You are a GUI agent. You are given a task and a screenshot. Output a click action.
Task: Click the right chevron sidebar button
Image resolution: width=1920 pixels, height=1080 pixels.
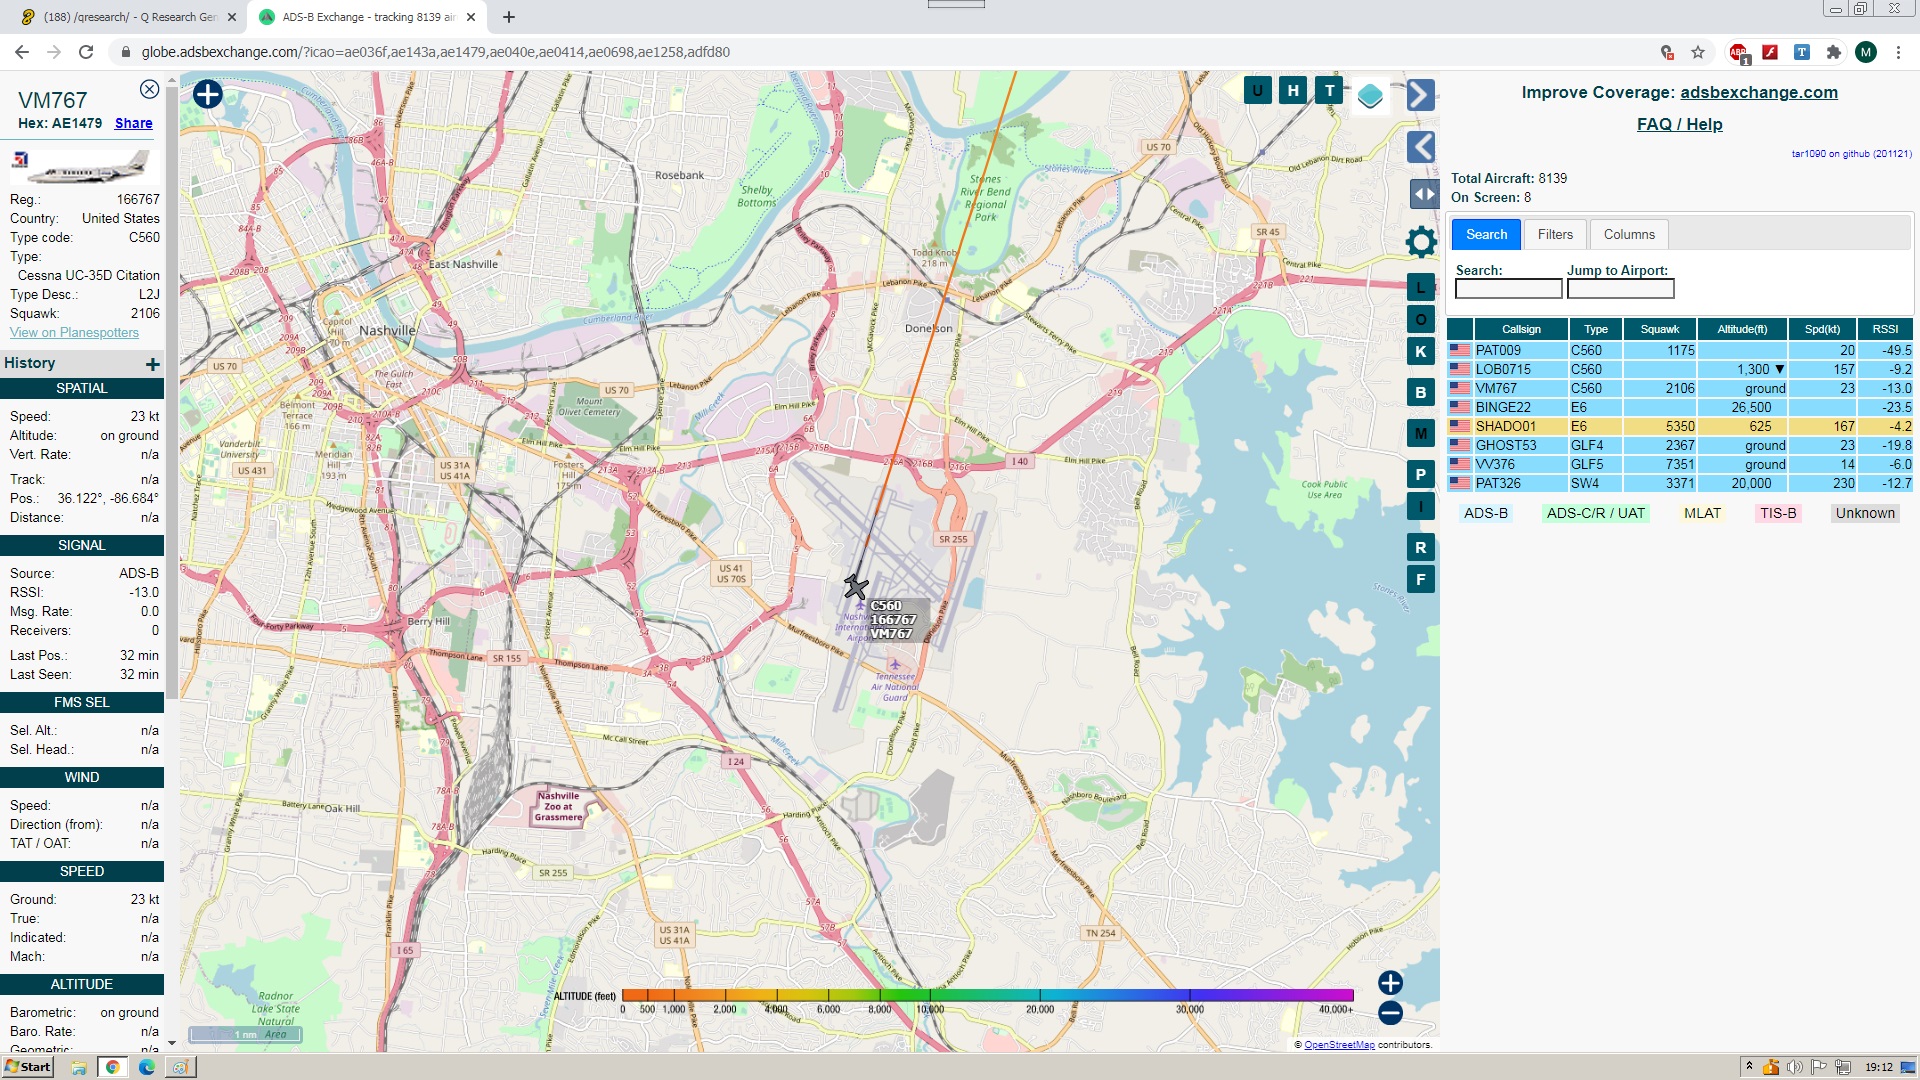(1420, 95)
